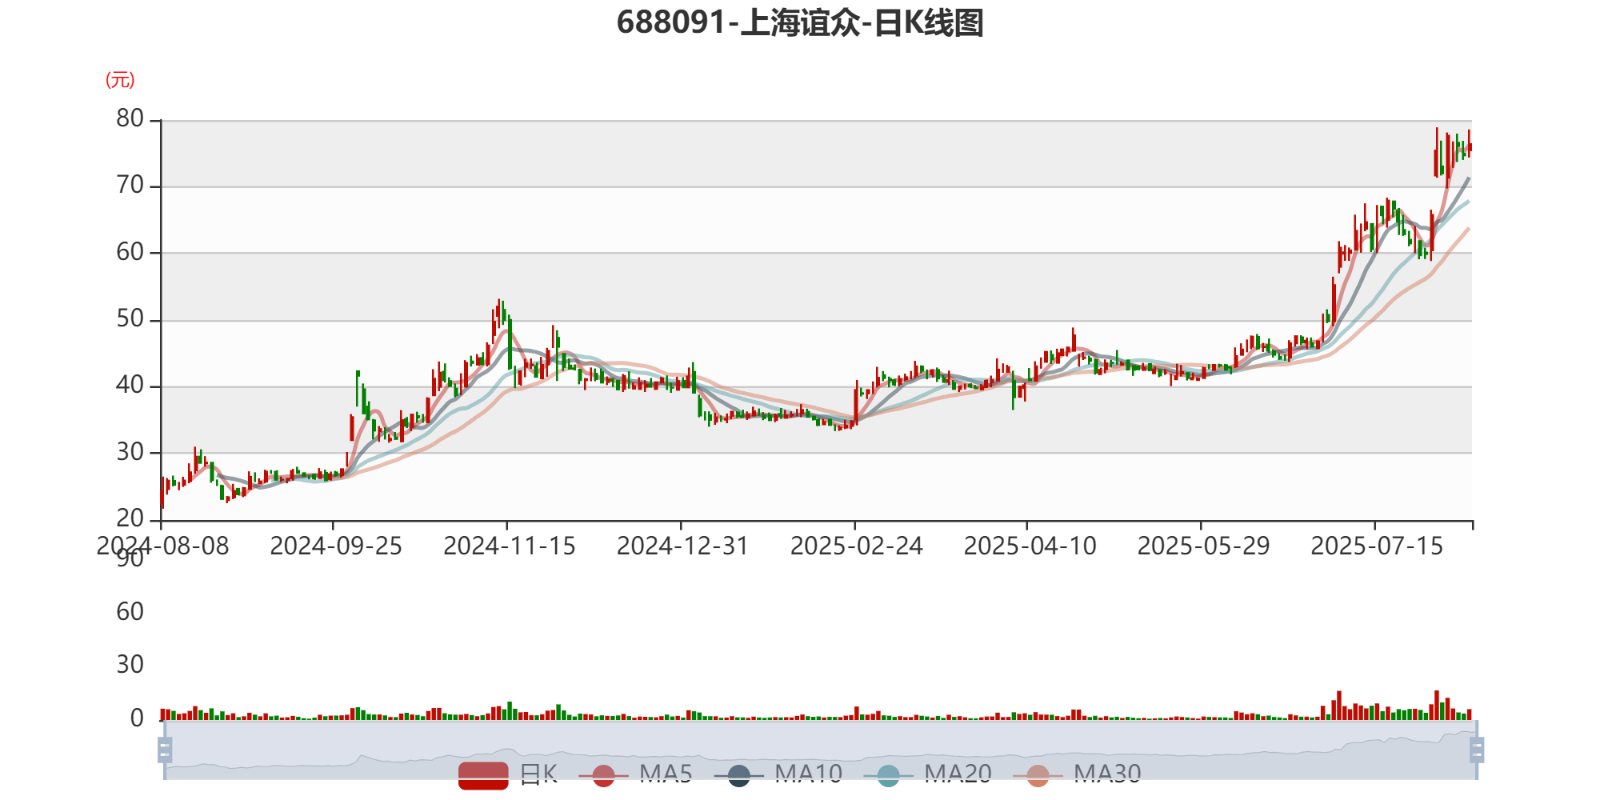Viewport: 1600px width, 800px height.
Task: Toggle the MA30 line legend
Action: (1077, 774)
